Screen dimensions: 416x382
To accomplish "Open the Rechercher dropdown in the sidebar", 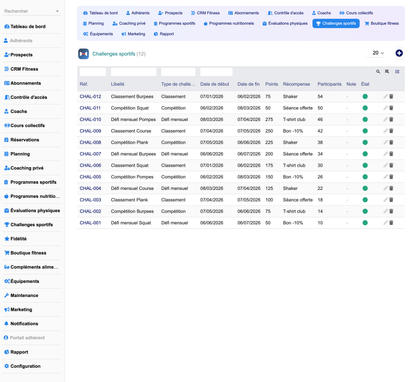I will coord(32,11).
